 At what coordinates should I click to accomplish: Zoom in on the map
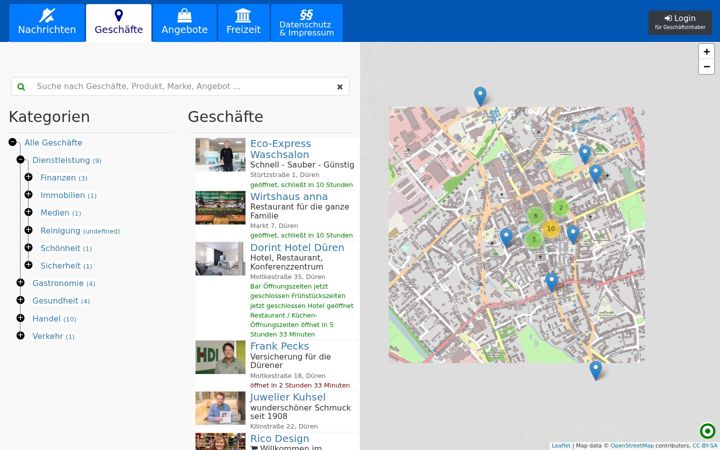[x=706, y=51]
